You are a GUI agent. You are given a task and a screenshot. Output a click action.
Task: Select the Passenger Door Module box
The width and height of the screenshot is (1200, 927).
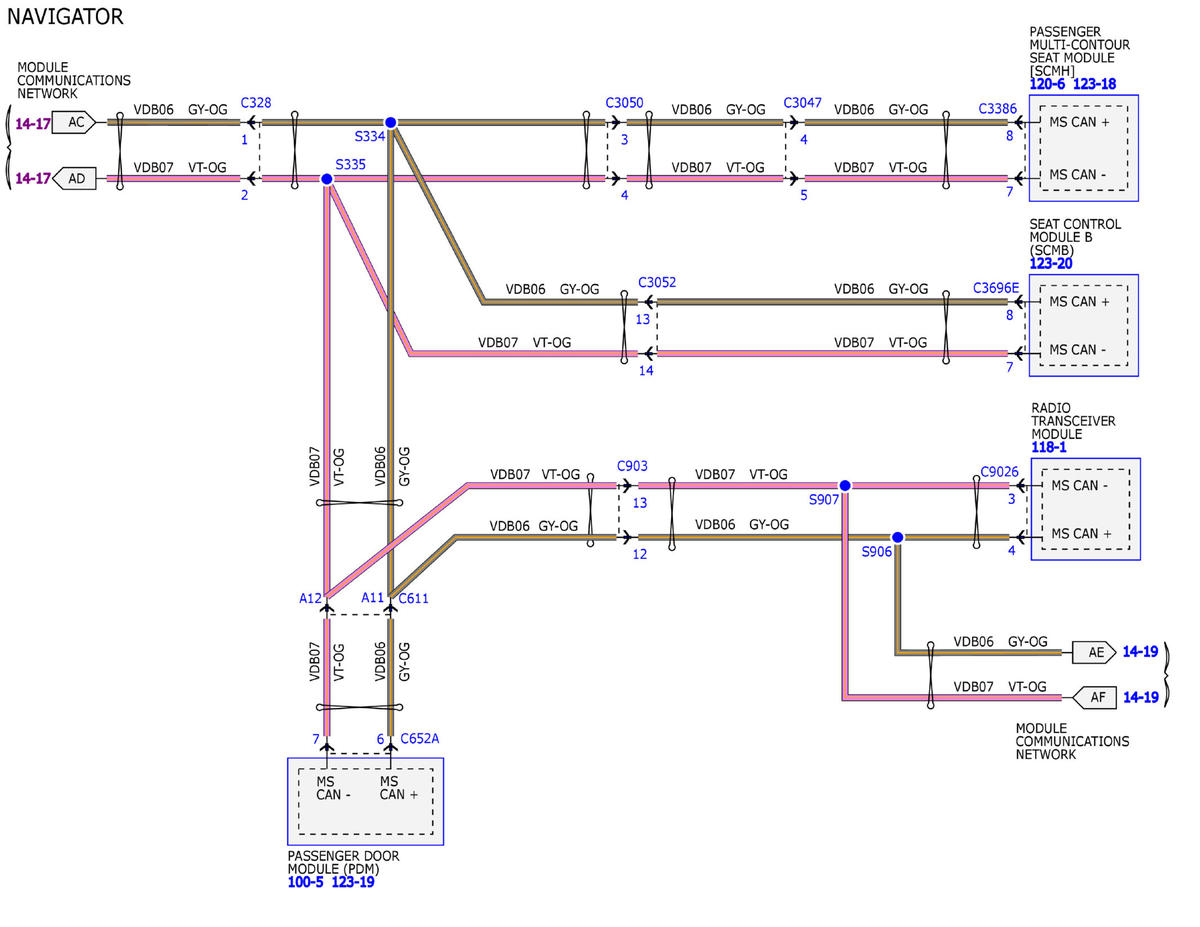click(365, 801)
